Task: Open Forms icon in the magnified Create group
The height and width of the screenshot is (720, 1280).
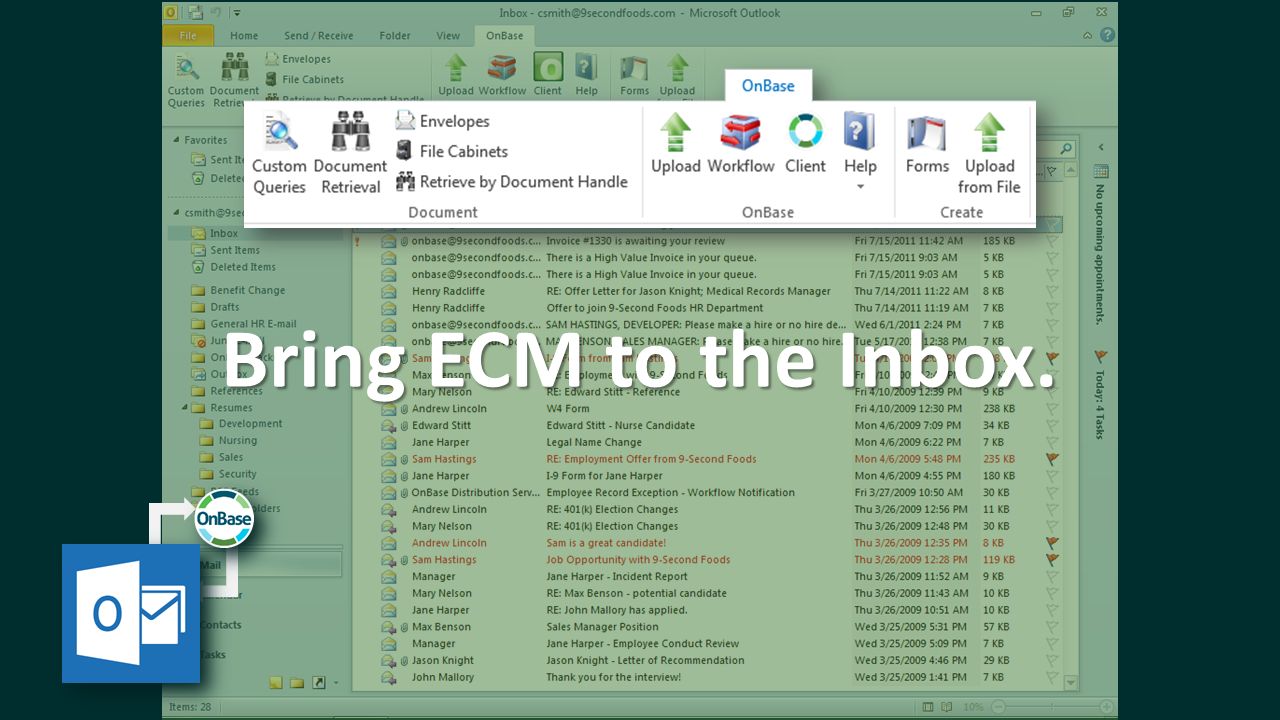Action: point(927,133)
